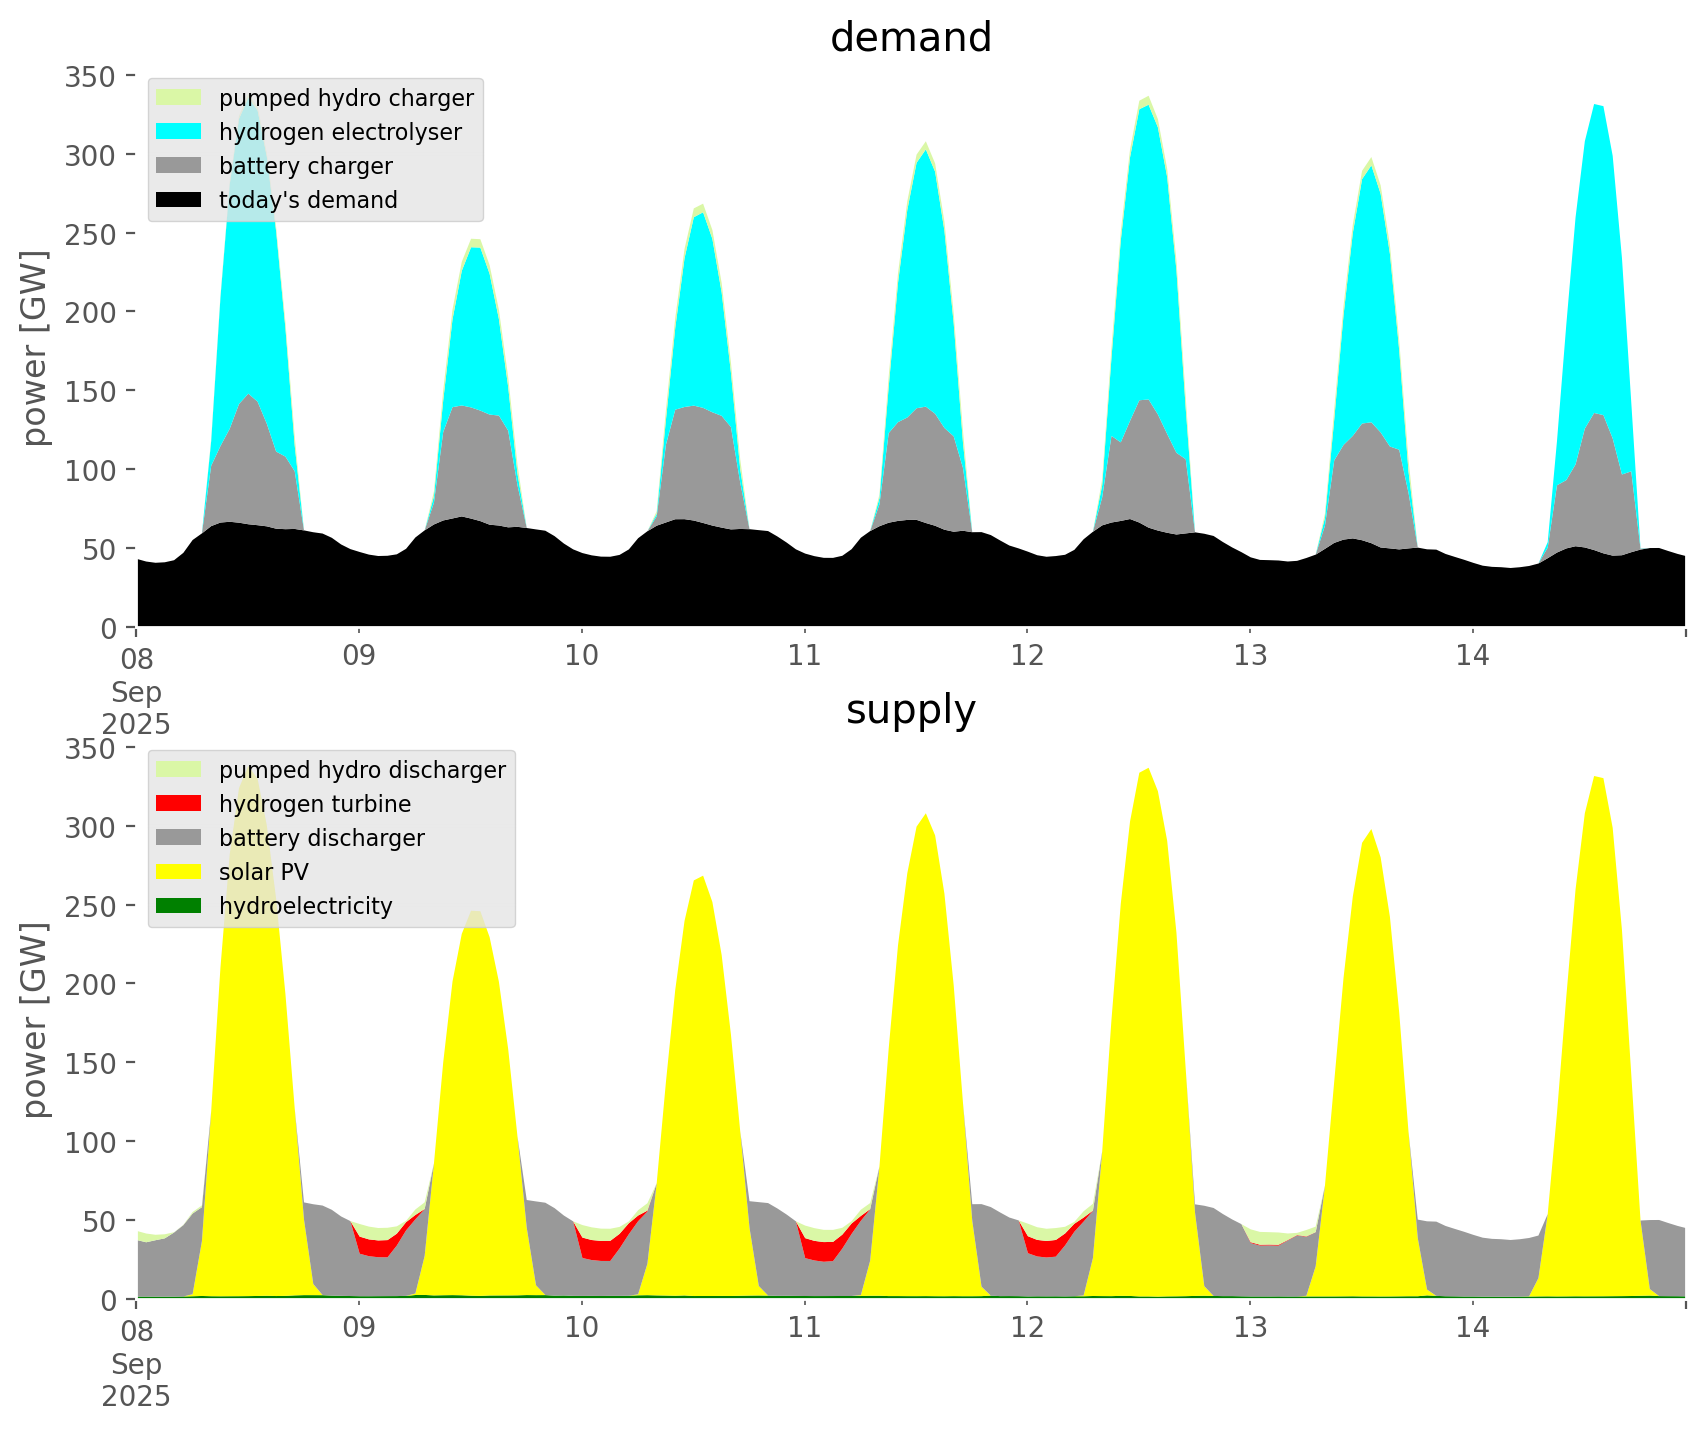Click the yellow solar PV legend swatch
Screen dimensions: 1706x1431
coord(180,872)
